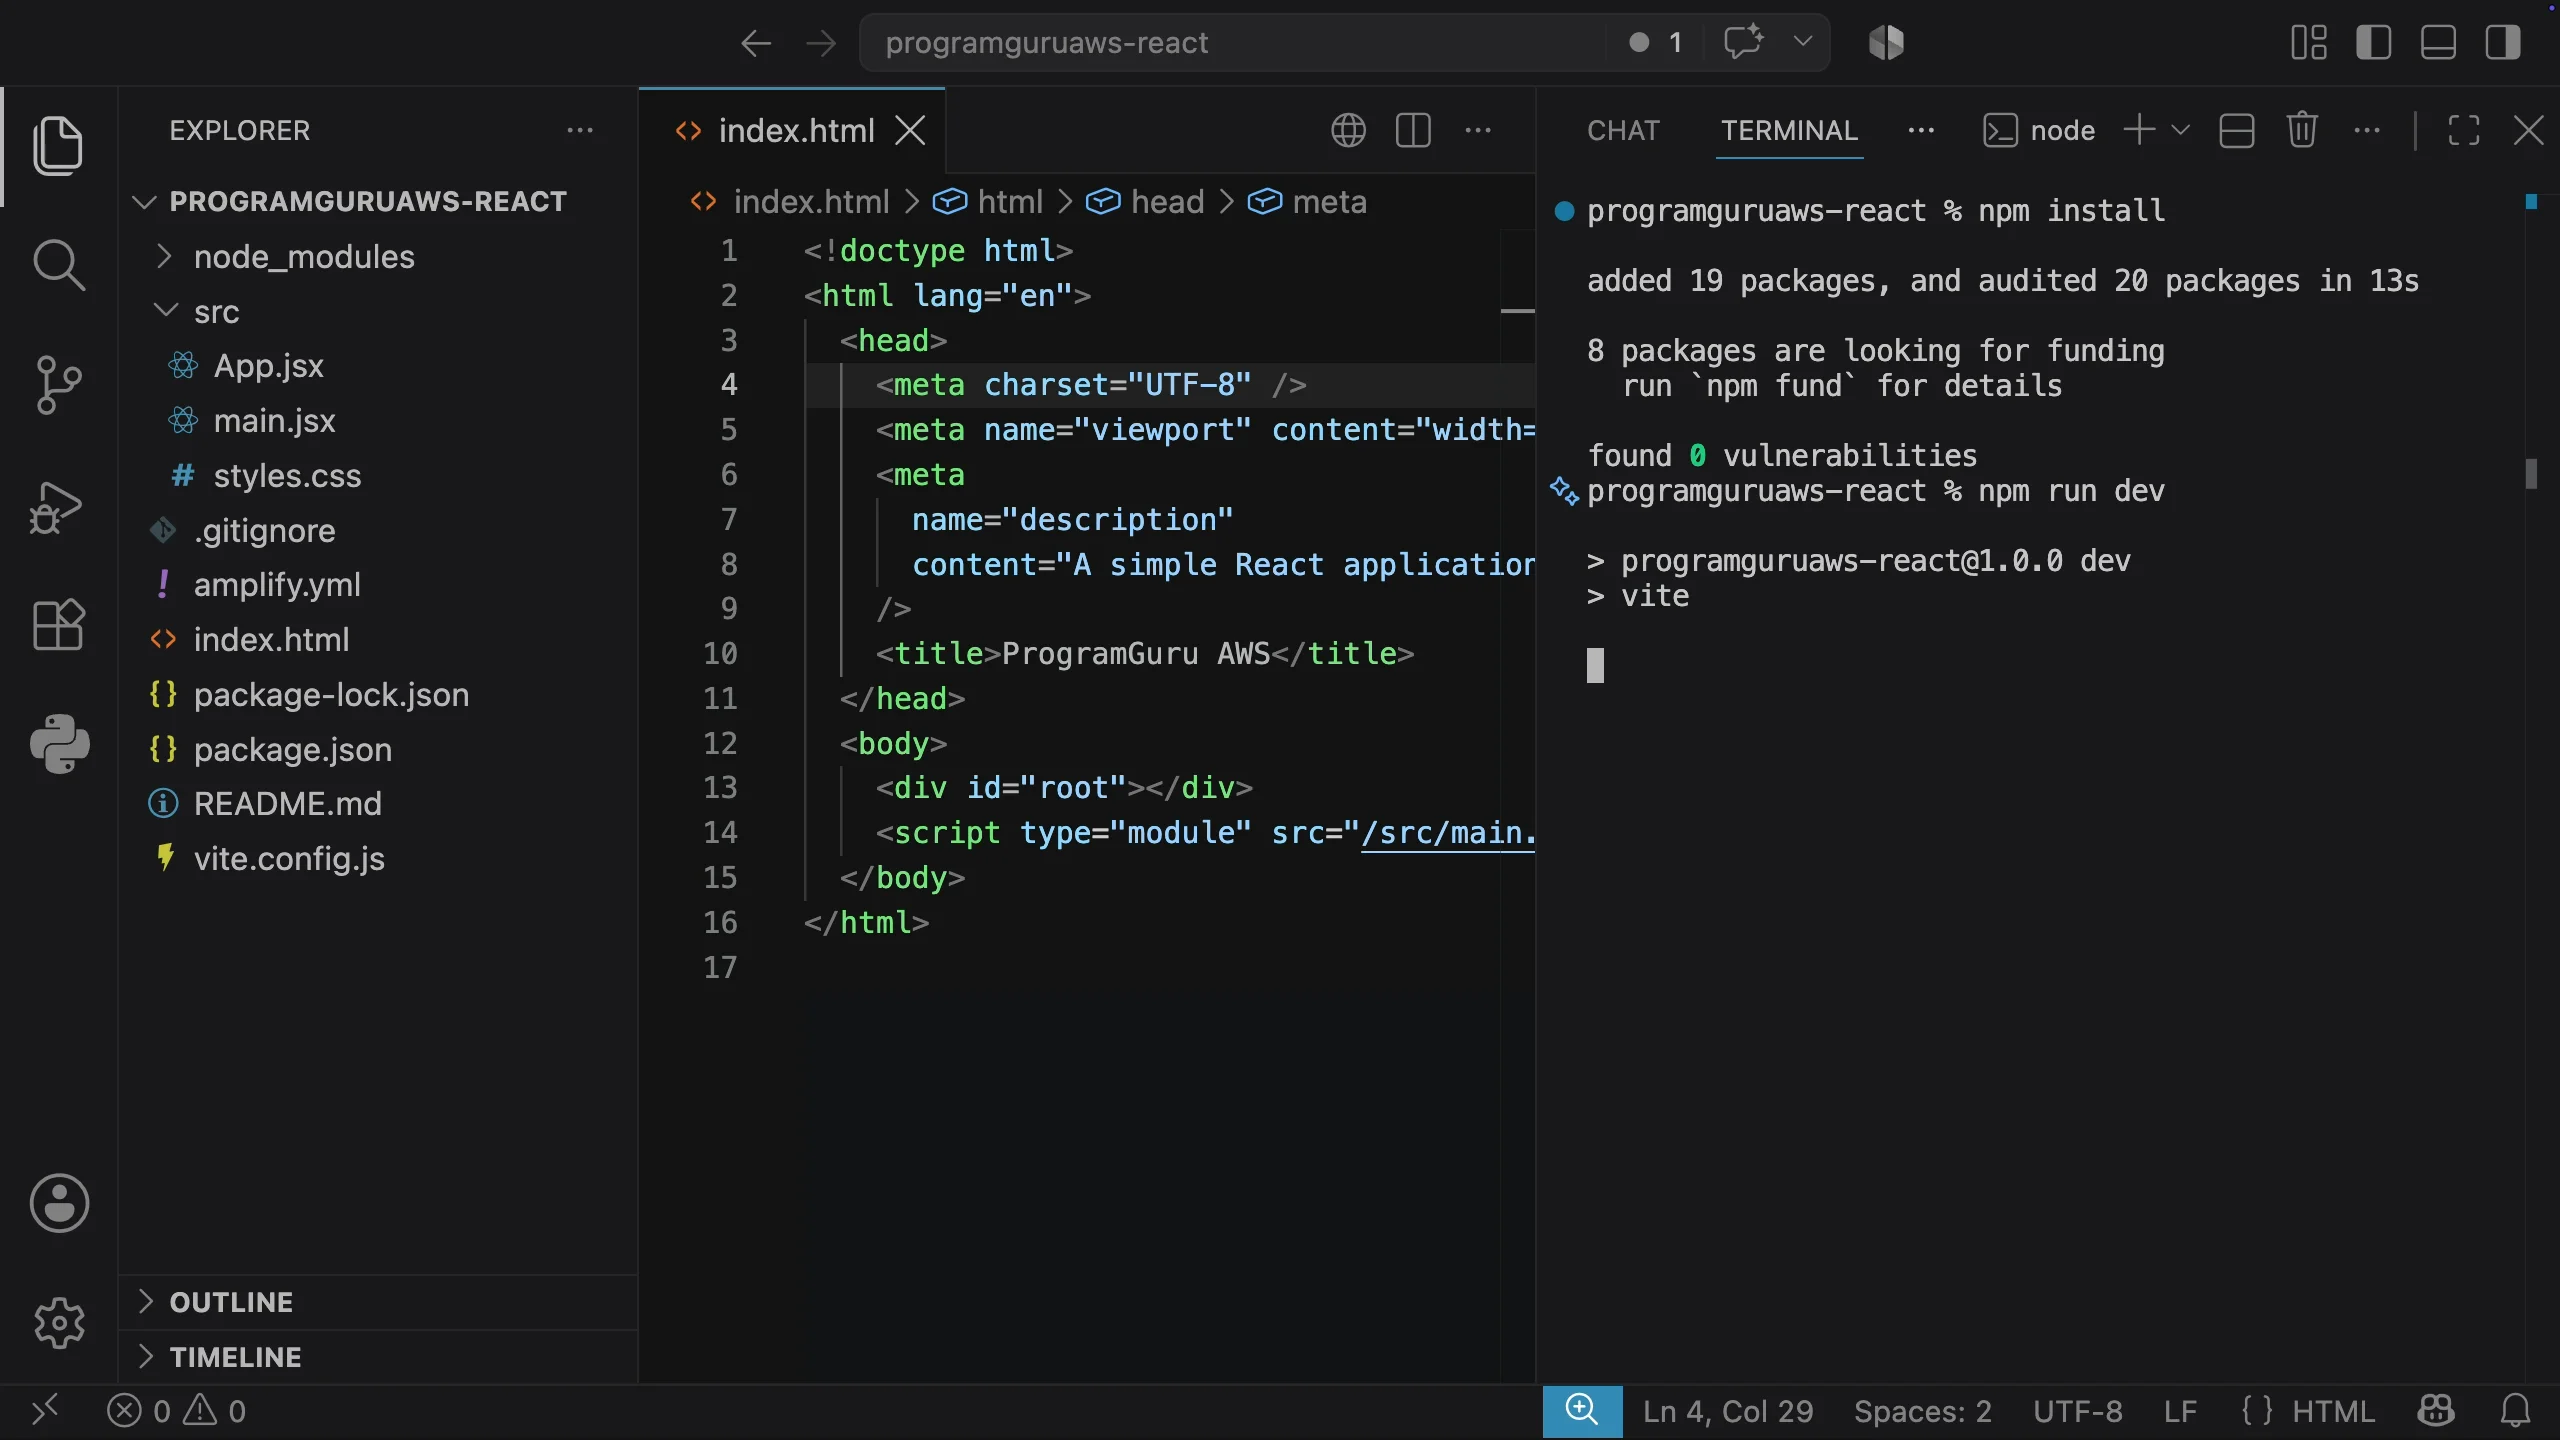Open remote window indicator
The image size is (2560, 1440).
coord(45,1411)
